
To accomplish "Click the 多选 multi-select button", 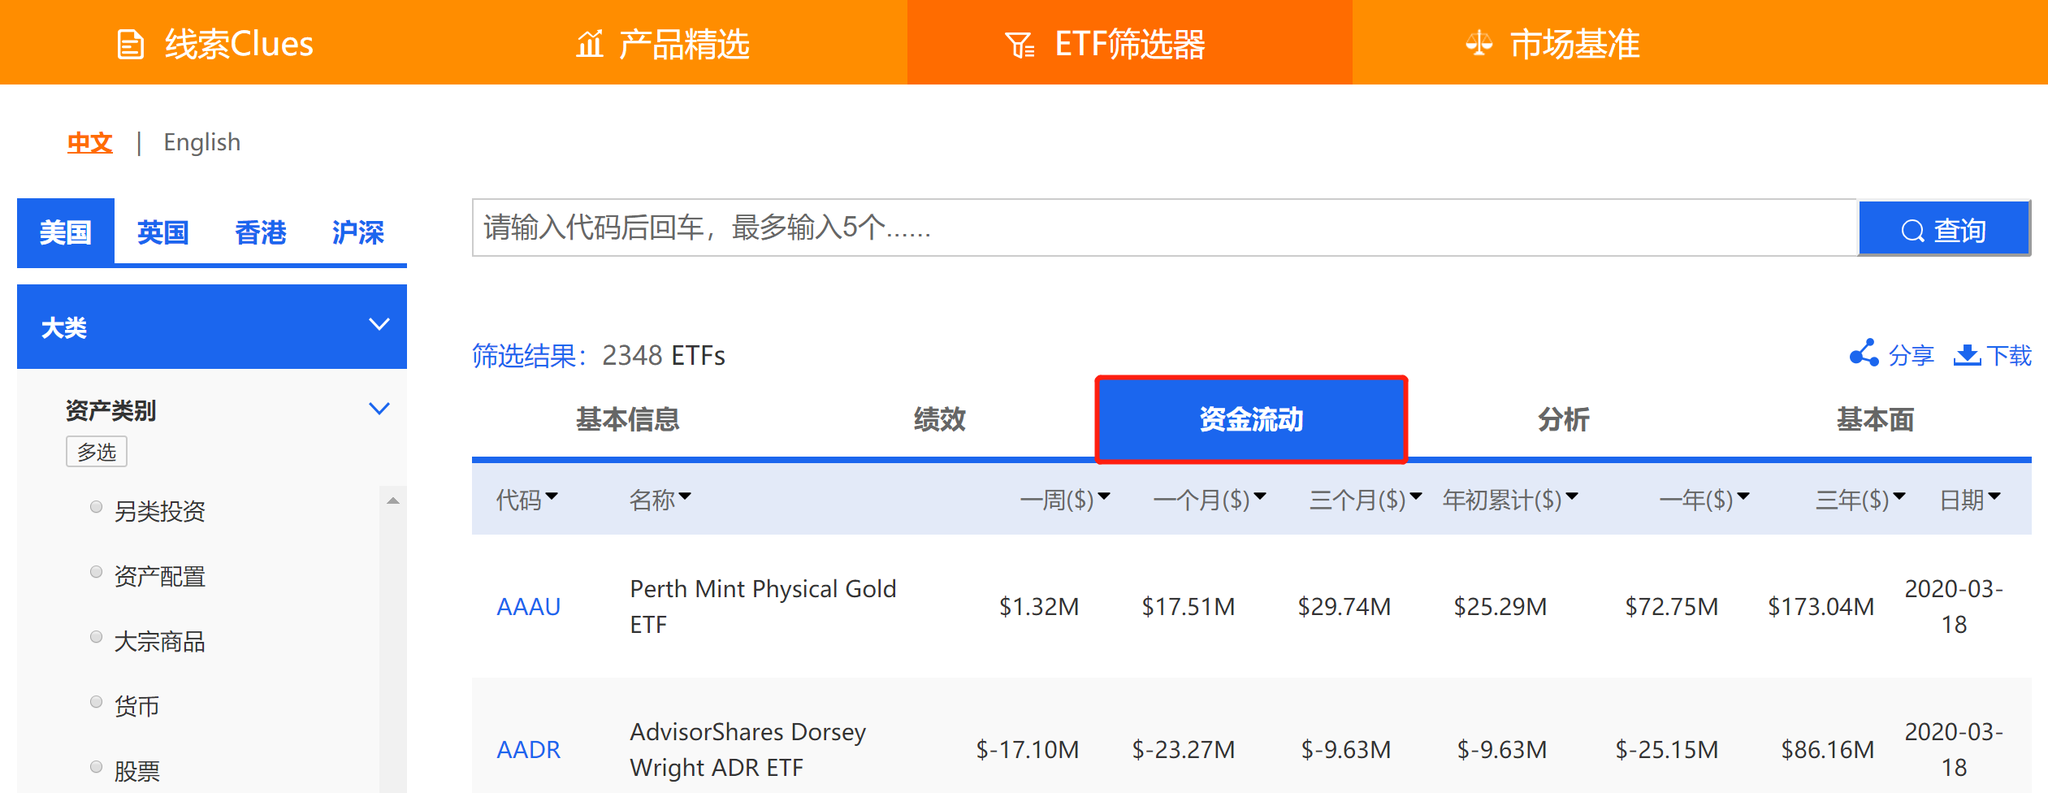I will pos(97,452).
